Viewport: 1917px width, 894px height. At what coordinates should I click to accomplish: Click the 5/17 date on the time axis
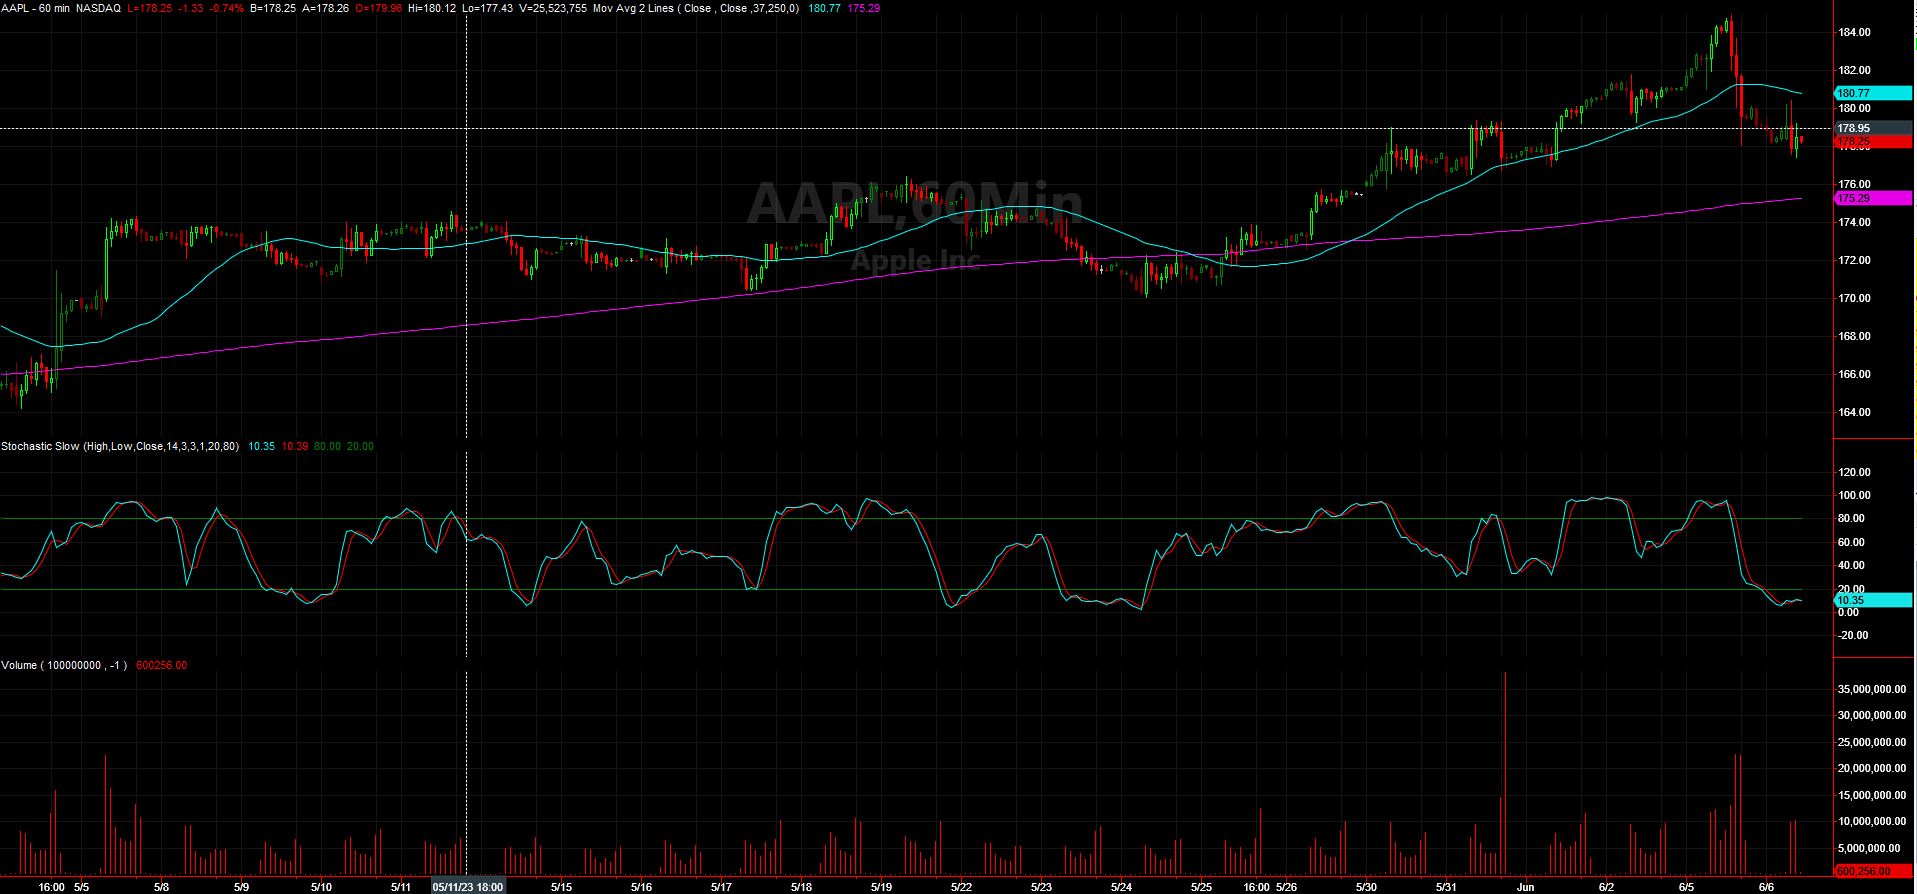click(x=721, y=887)
